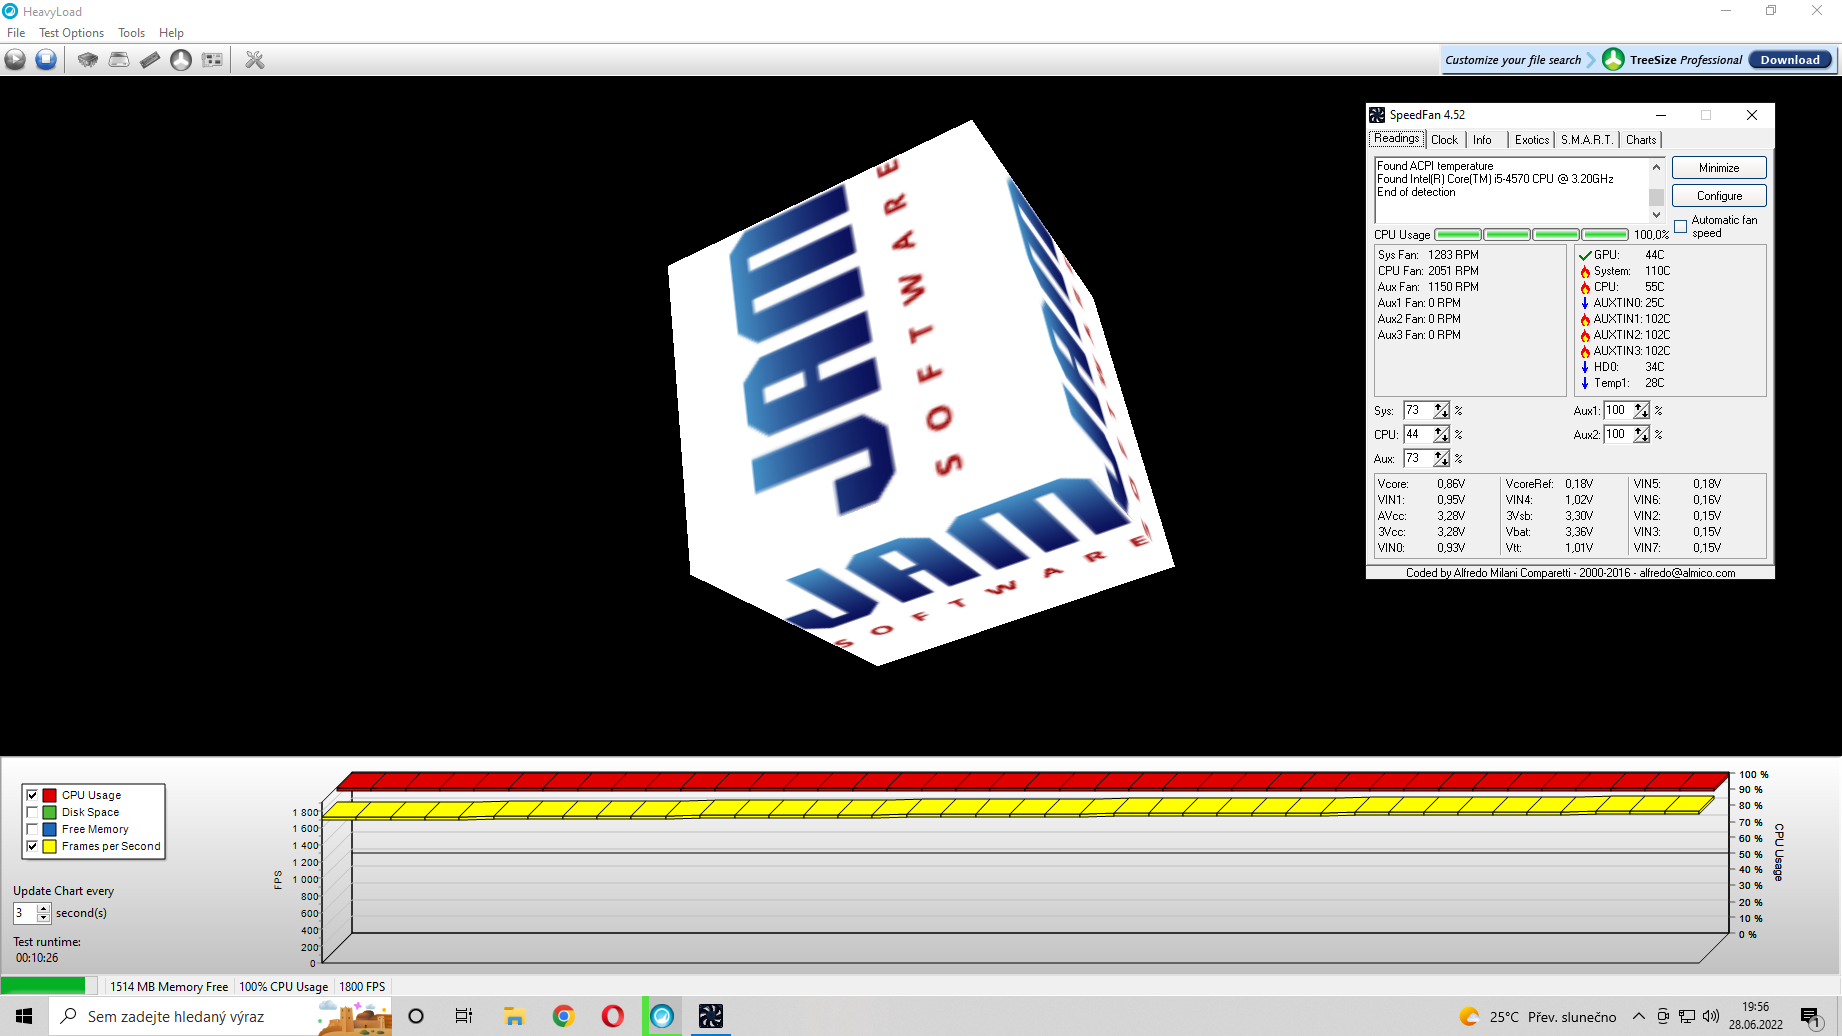The width and height of the screenshot is (1842, 1036).
Task: Open the Tools menu in HeavyLoad
Action: point(132,33)
